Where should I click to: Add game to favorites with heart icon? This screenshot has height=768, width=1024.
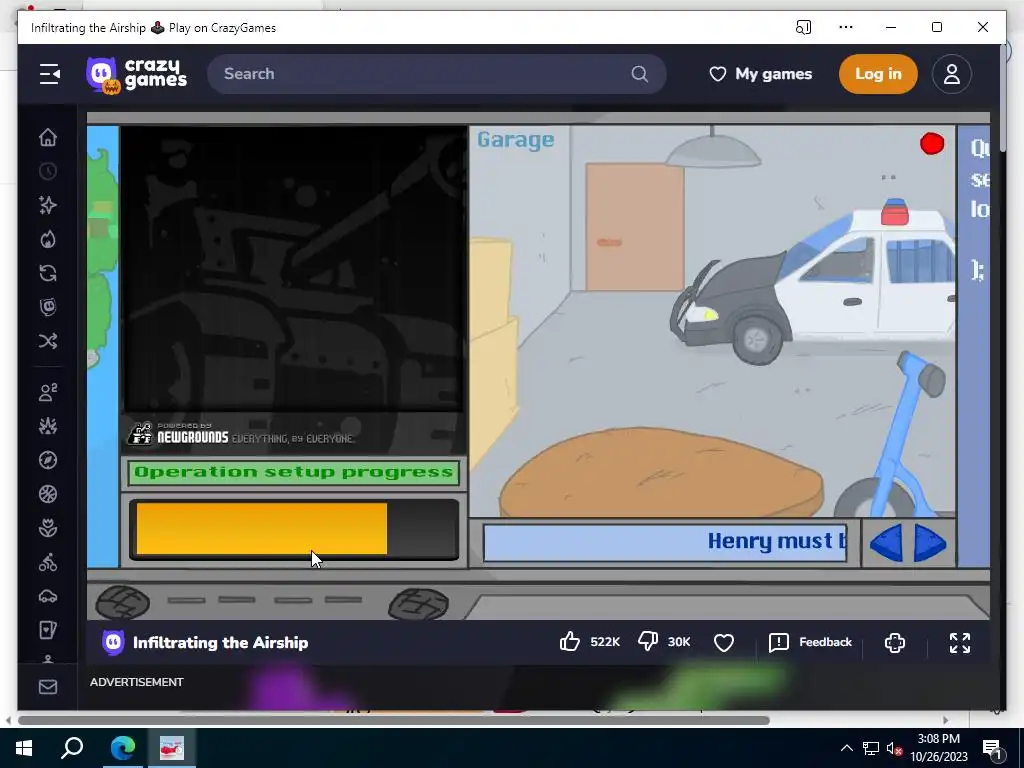(724, 643)
